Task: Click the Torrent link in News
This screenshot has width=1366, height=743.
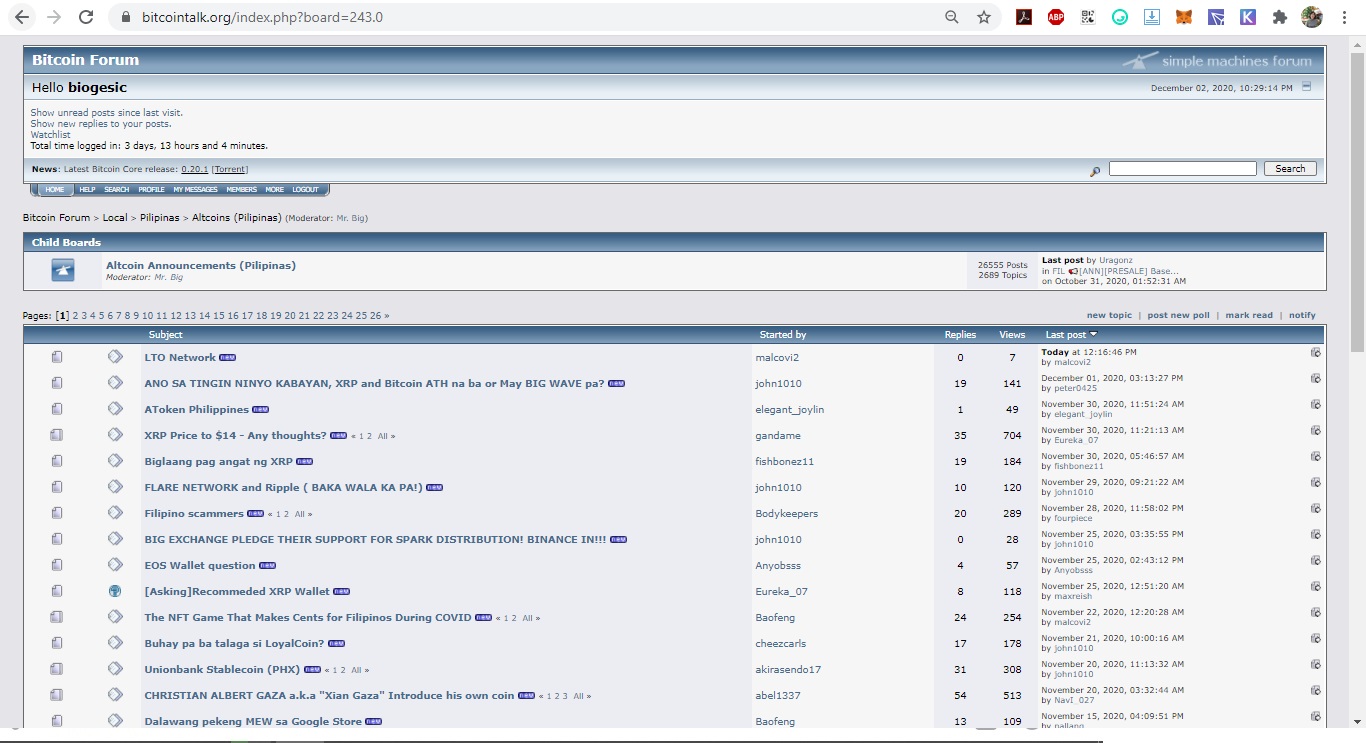Action: 230,170
